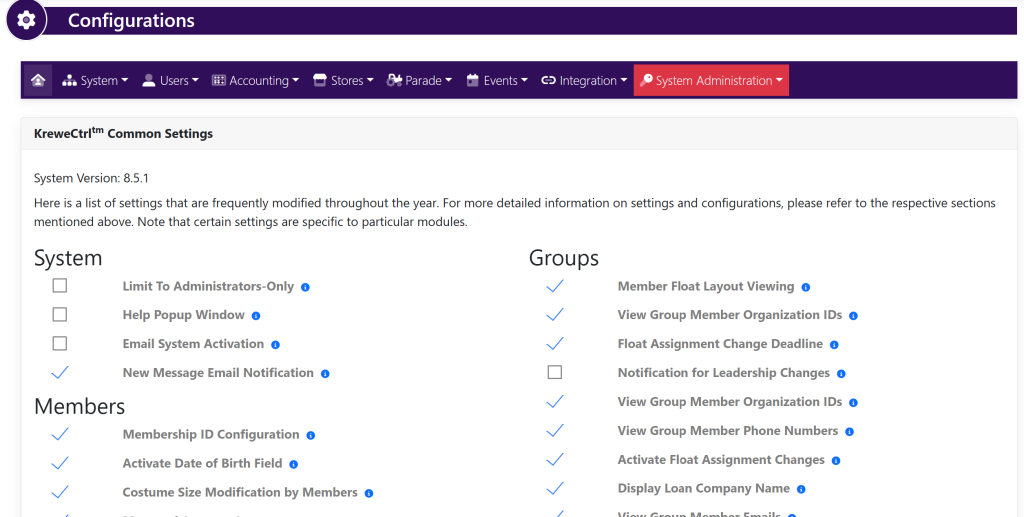Enable Limit To Administrators-Only checkbox
Image resolution: width=1024 pixels, height=517 pixels.
point(60,286)
